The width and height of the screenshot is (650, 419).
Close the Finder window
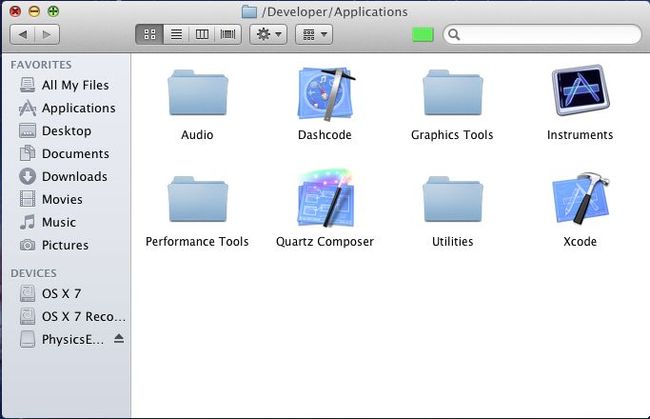click(15, 11)
